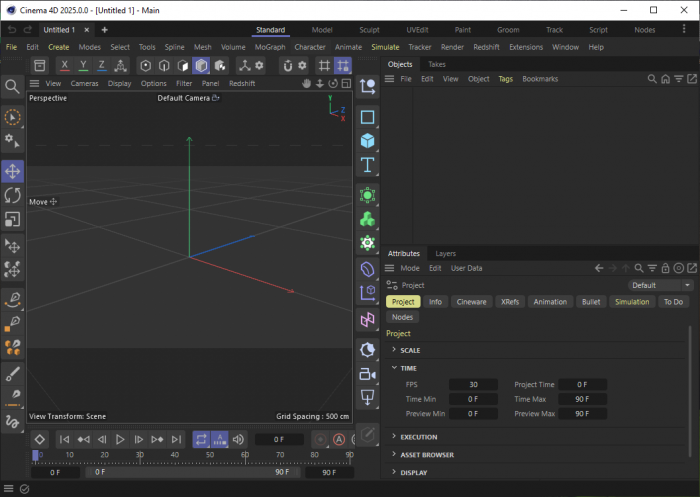Image resolution: width=700 pixels, height=497 pixels.
Task: Expand the SCALE section
Action: click(x=410, y=350)
